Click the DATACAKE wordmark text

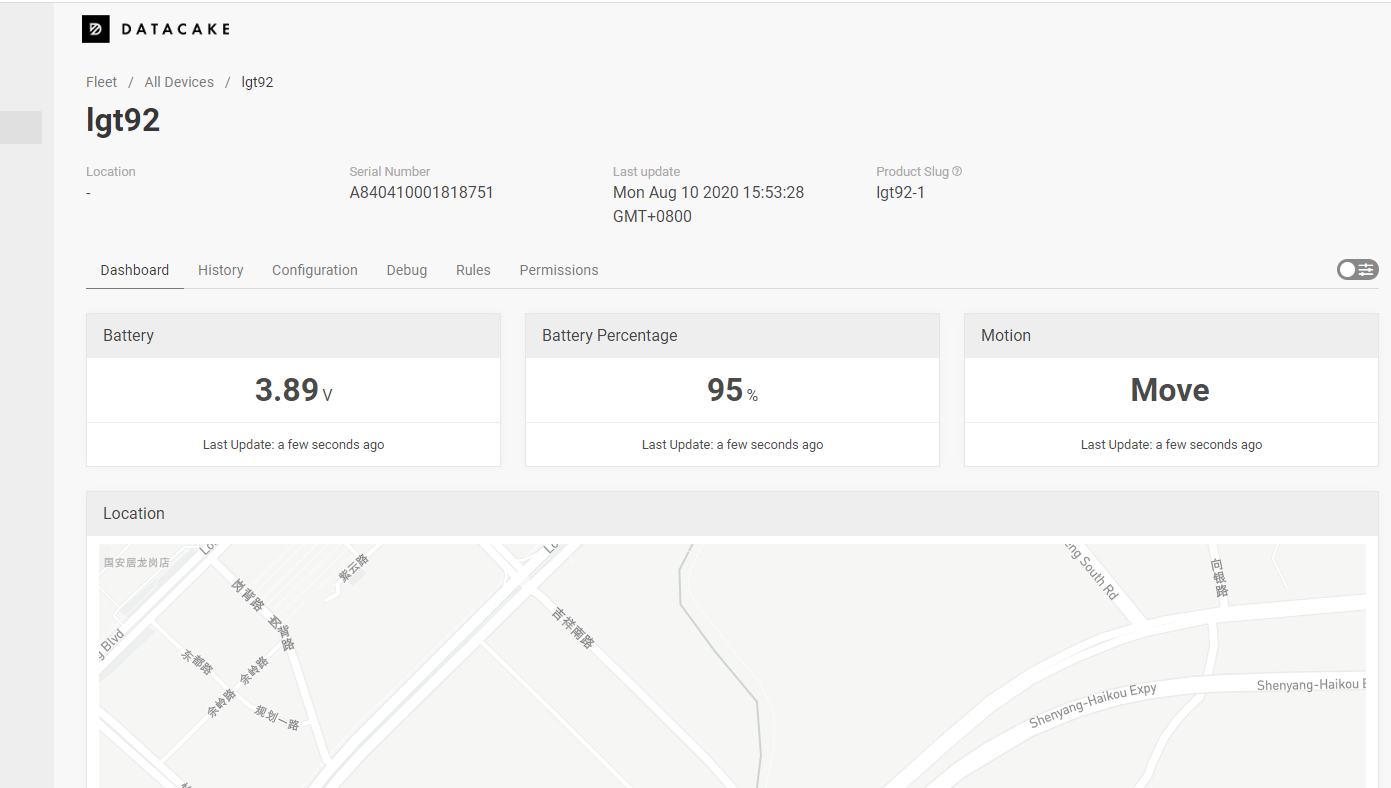click(x=175, y=29)
